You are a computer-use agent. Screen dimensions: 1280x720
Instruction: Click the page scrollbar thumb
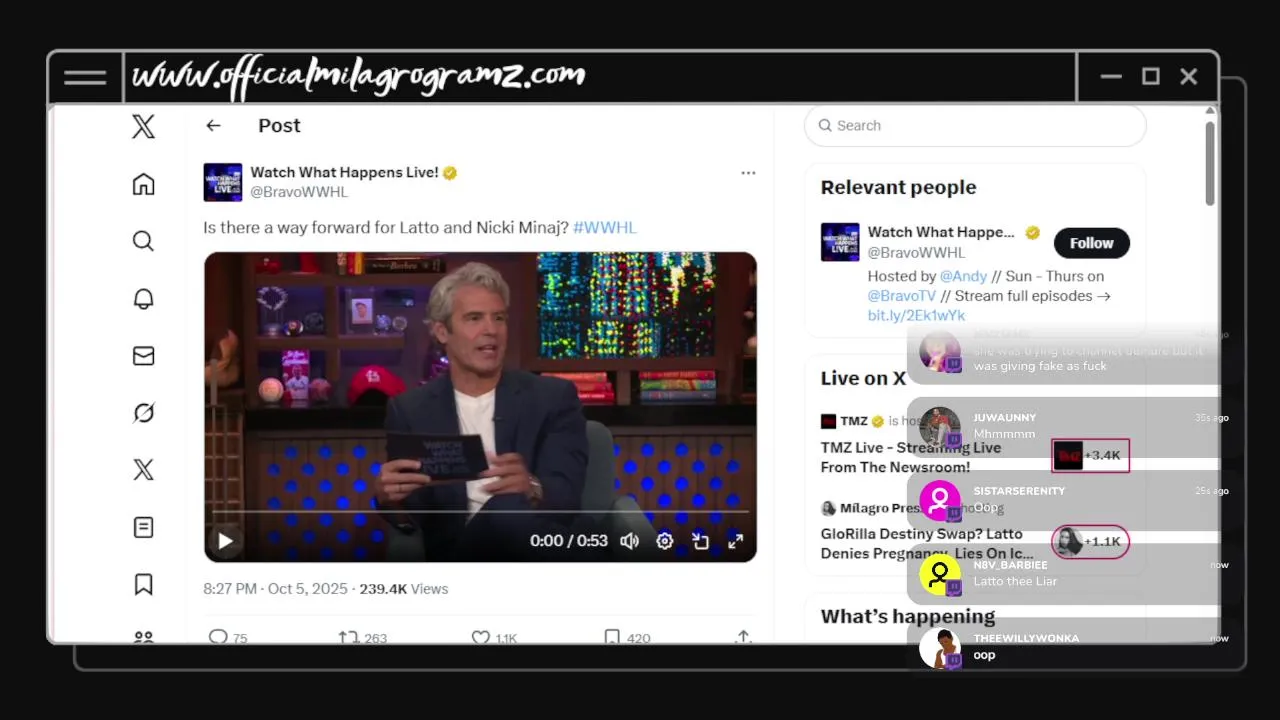coord(1210,163)
